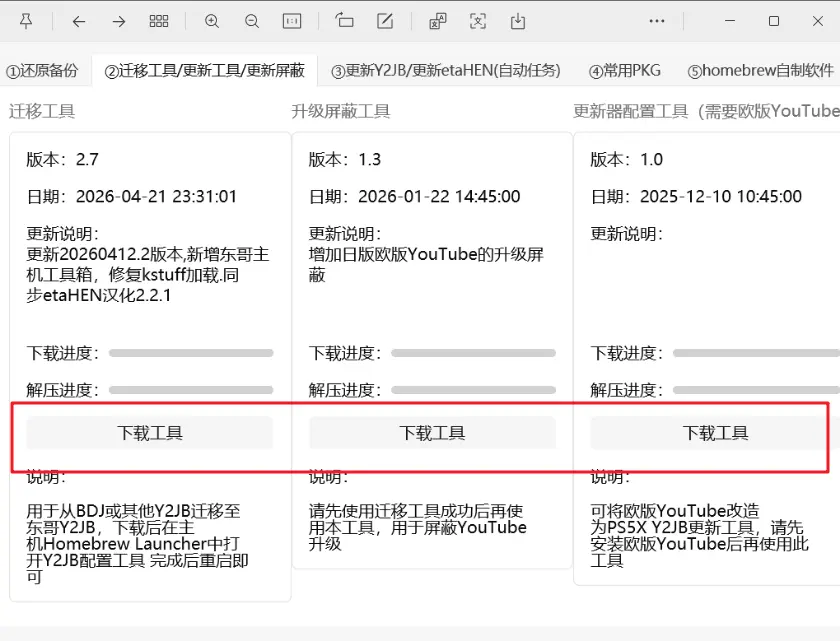The image size is (840, 641).
Task: Open the edit/annotate tool
Action: 385,21
